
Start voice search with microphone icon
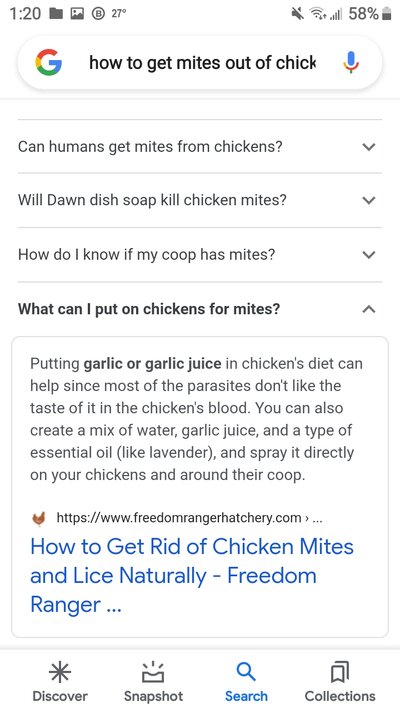click(x=351, y=62)
